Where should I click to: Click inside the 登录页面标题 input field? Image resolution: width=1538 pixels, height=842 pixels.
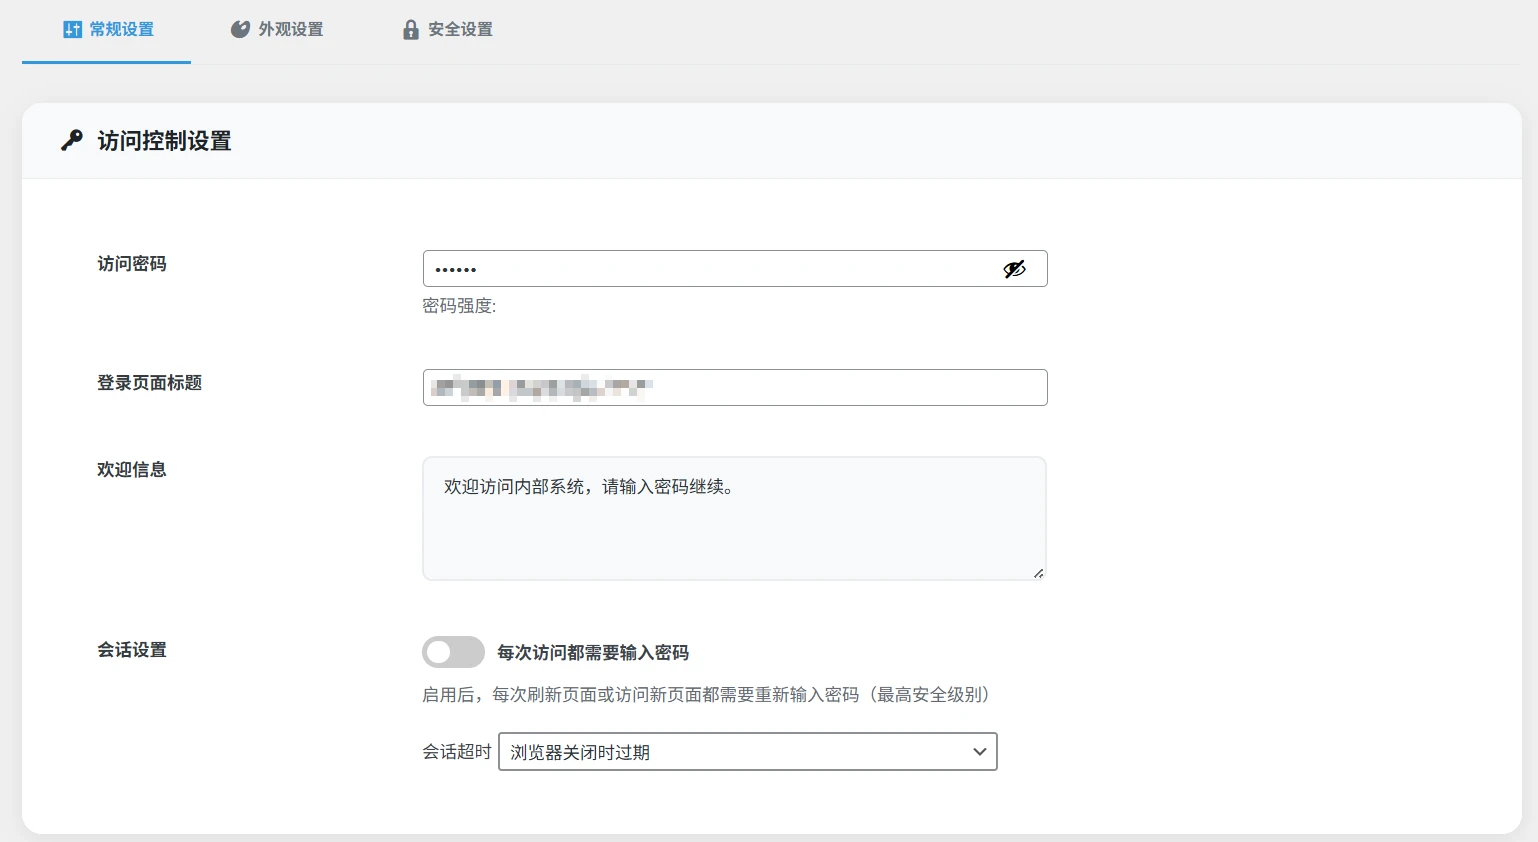pyautogui.click(x=735, y=387)
